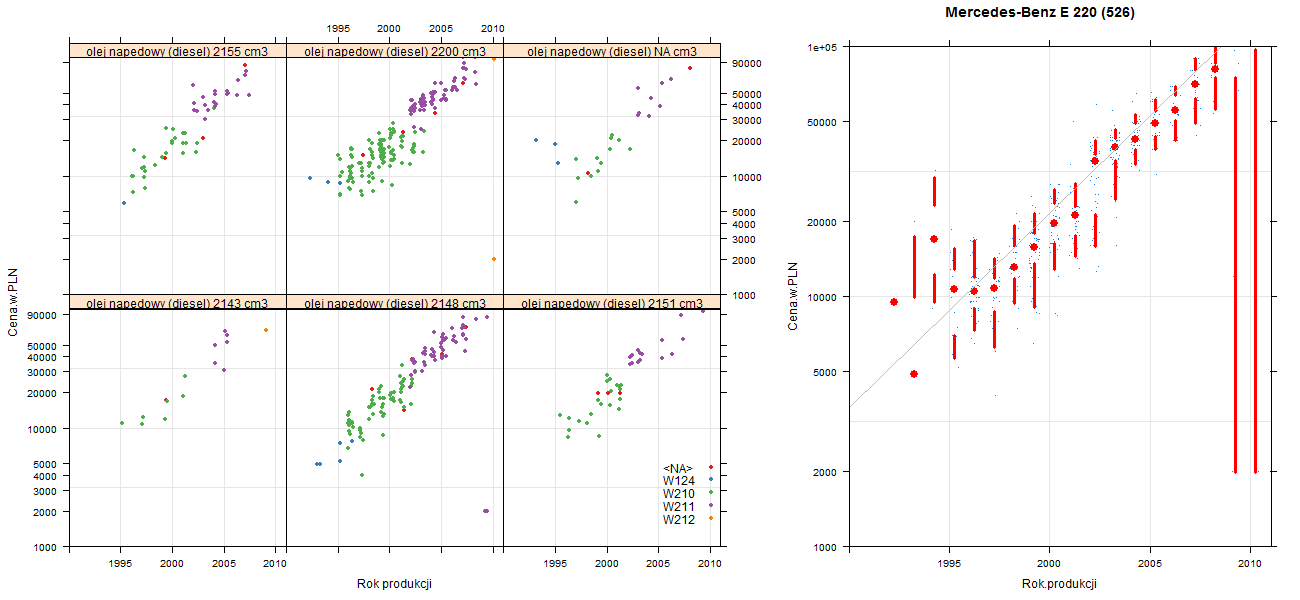The height and width of the screenshot is (600, 1300).
Task: Click the chart title 'Mercedes-Benz E 220 (526)'
Action: (x=1040, y=13)
